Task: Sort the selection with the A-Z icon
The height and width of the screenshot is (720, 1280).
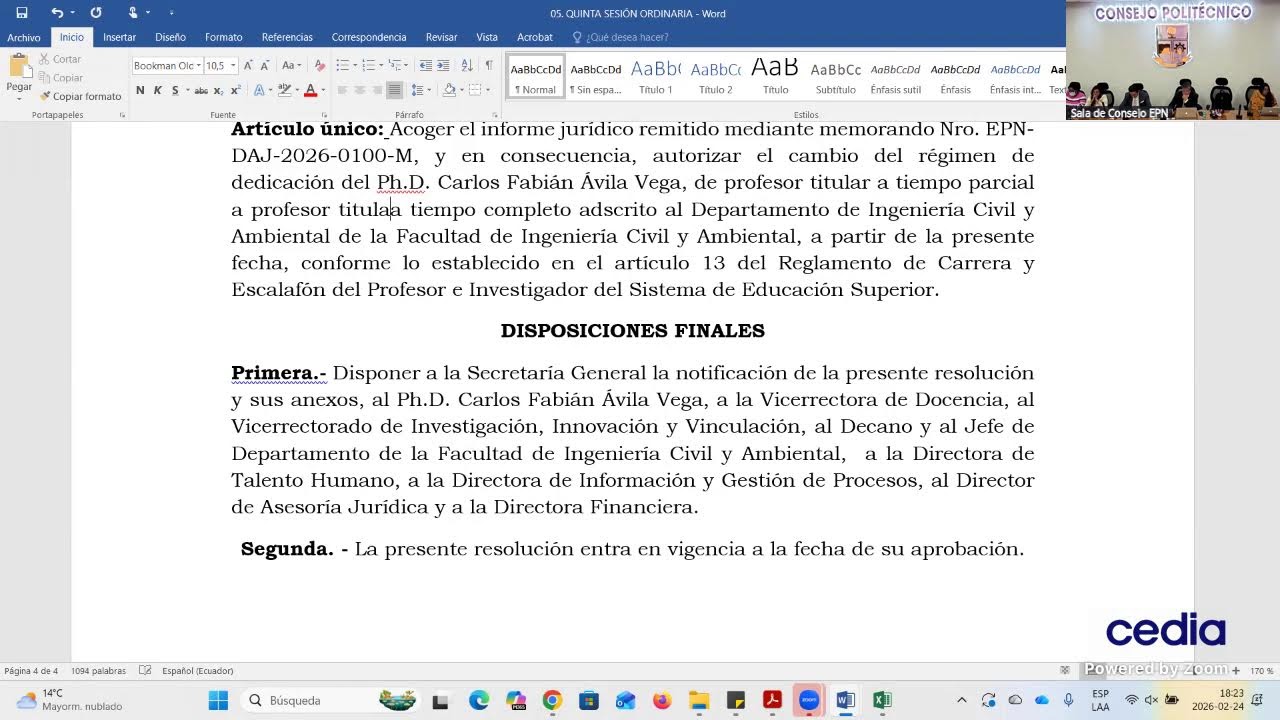Action: [x=467, y=66]
